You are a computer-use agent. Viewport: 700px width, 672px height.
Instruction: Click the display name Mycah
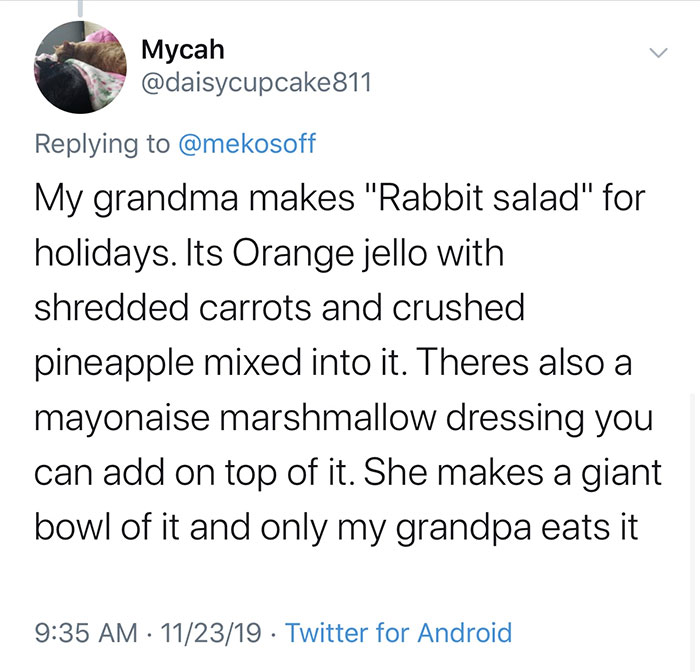[x=183, y=48]
